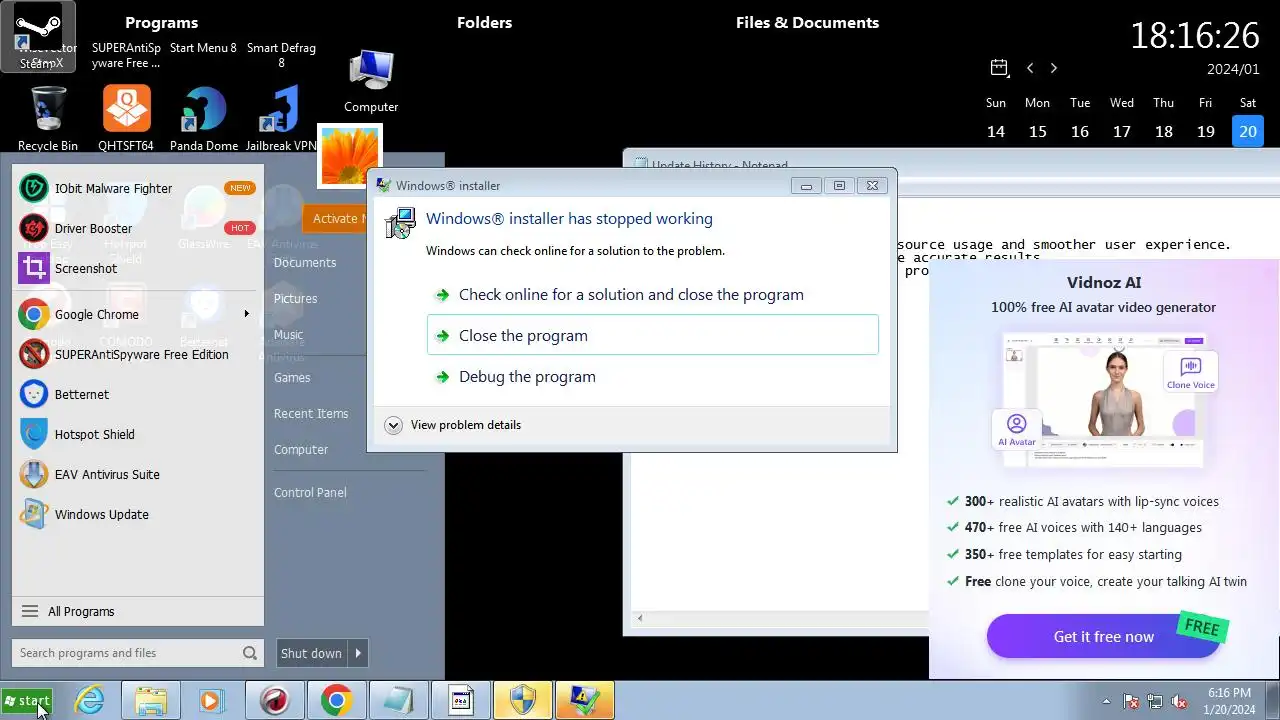Click the AI Avatar card in ad
Image resolution: width=1280 pixels, height=720 pixels.
1017,430
